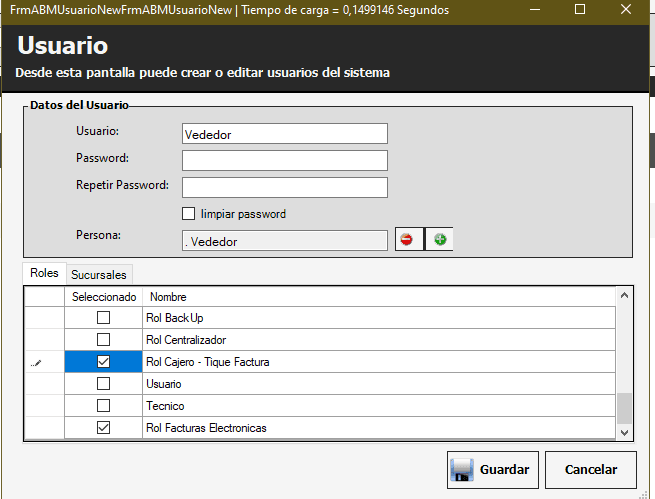This screenshot has height=499, width=655.
Task: Enable the limpiar password checkbox
Action: point(188,214)
